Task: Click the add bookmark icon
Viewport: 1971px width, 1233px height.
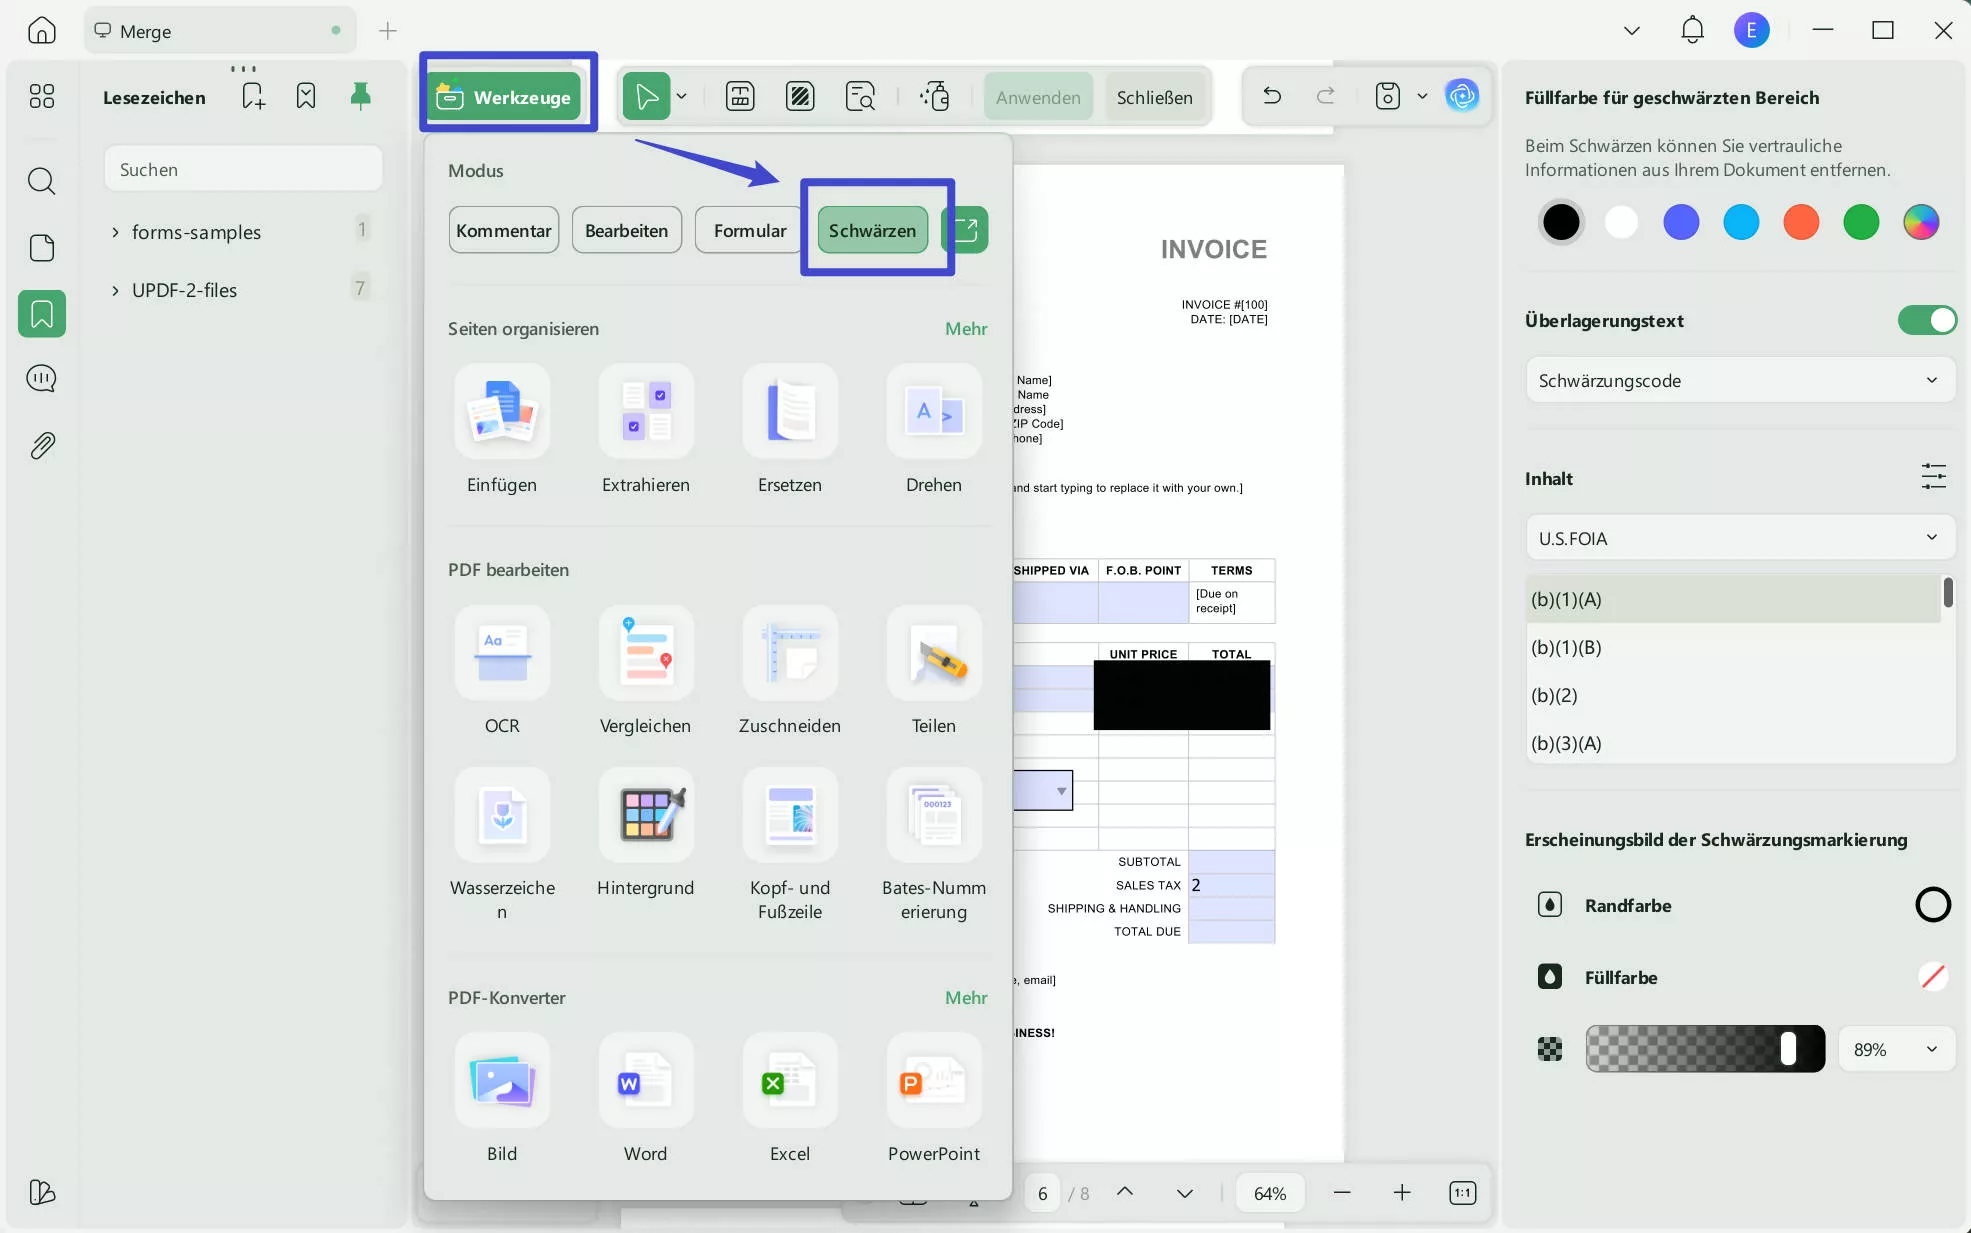Action: pyautogui.click(x=253, y=96)
